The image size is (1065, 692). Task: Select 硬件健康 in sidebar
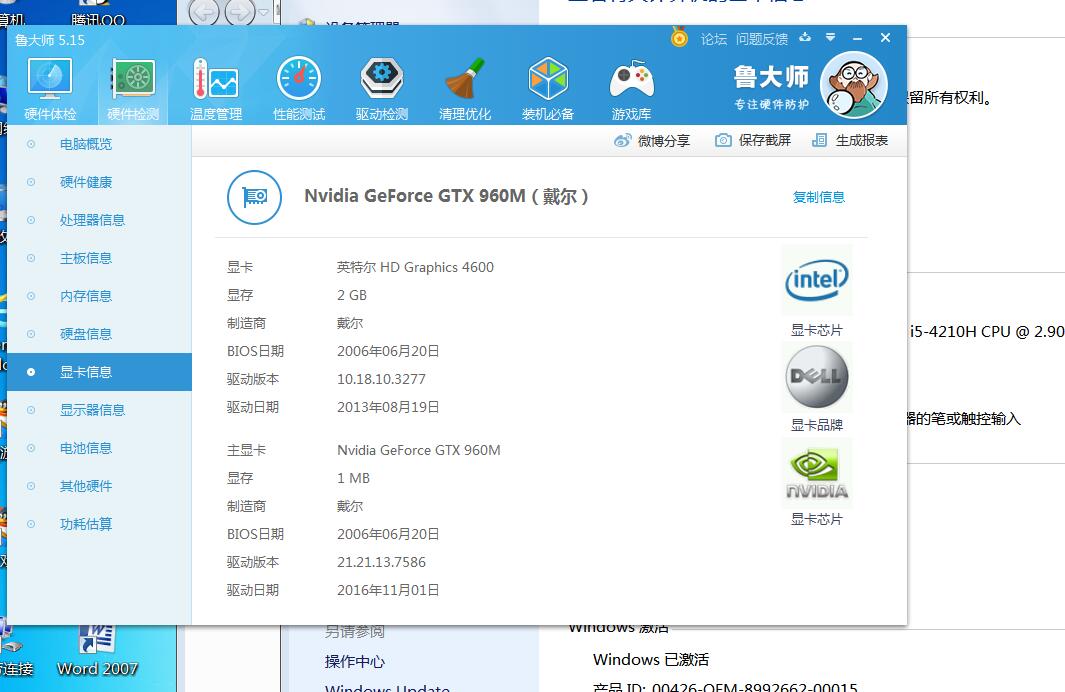pyautogui.click(x=99, y=182)
